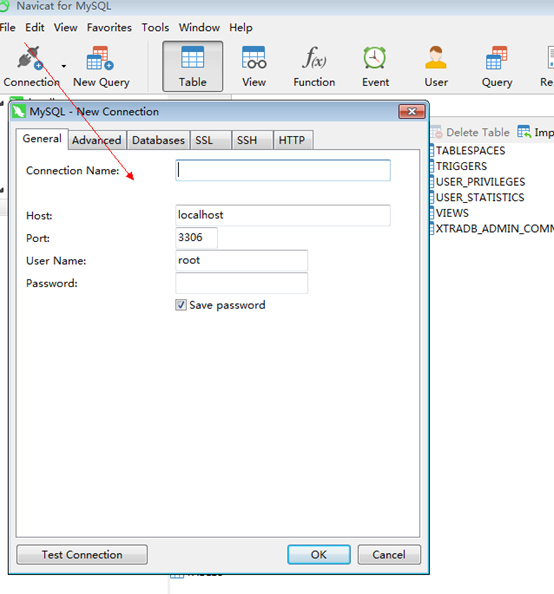Switch to the SSL tab

click(x=210, y=140)
